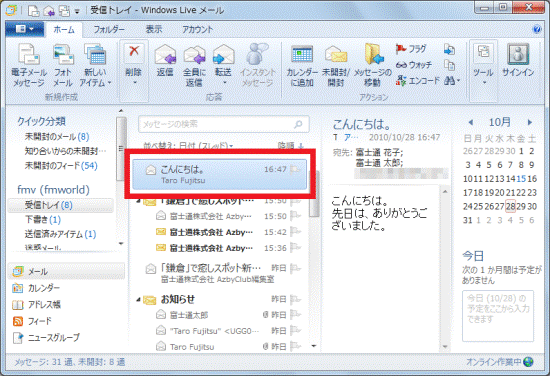Toggle flag on the 15:36 message
This screenshot has height=376, width=550.
295,248
